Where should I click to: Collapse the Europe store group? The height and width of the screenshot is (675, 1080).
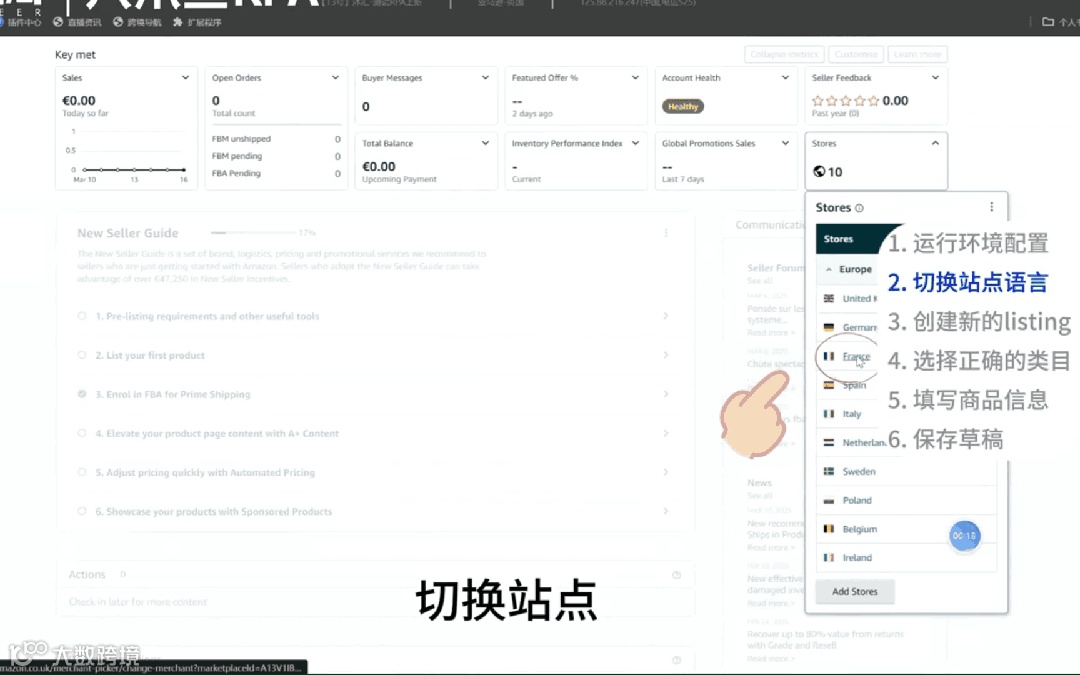(829, 269)
